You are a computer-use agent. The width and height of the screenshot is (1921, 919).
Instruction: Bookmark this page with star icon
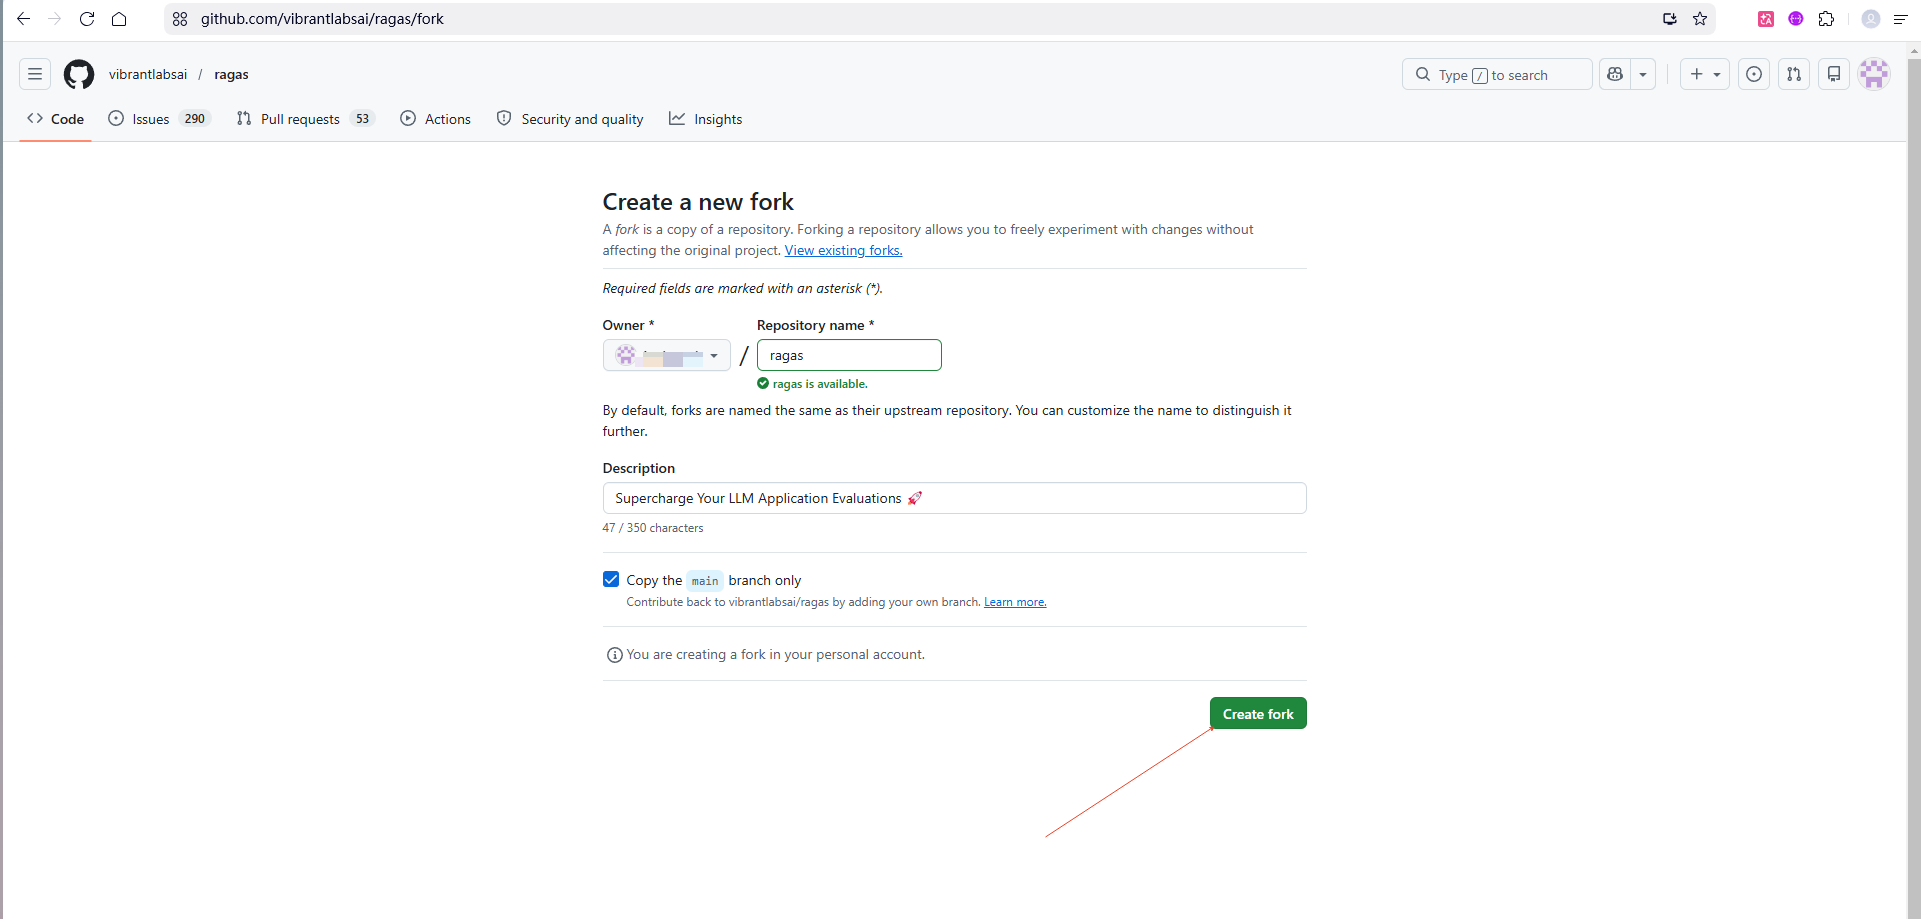click(x=1700, y=19)
